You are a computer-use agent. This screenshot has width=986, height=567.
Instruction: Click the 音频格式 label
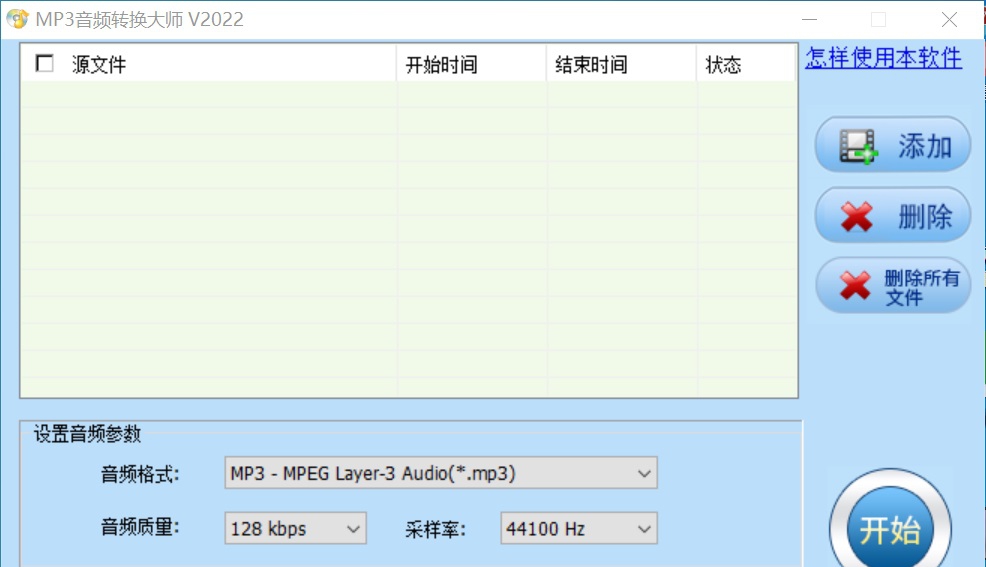(140, 474)
